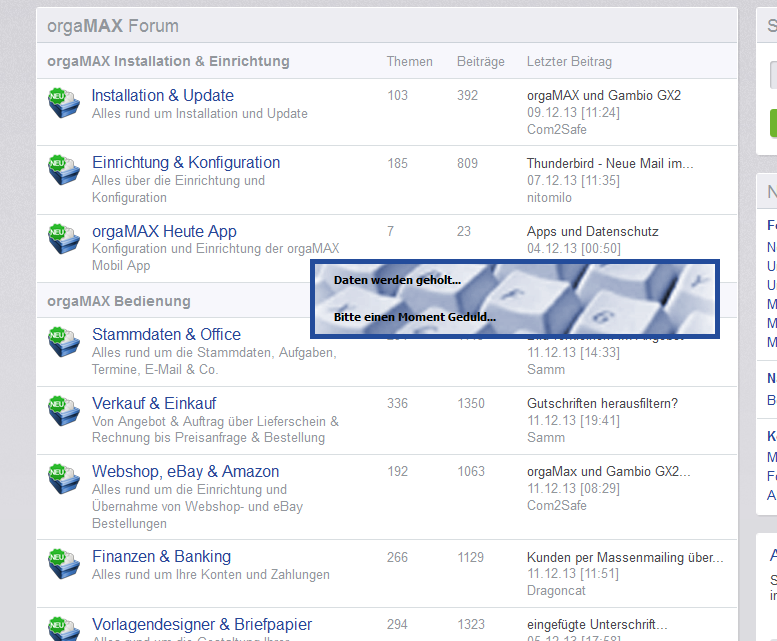Open the Finanzen & Banking forum

162,556
